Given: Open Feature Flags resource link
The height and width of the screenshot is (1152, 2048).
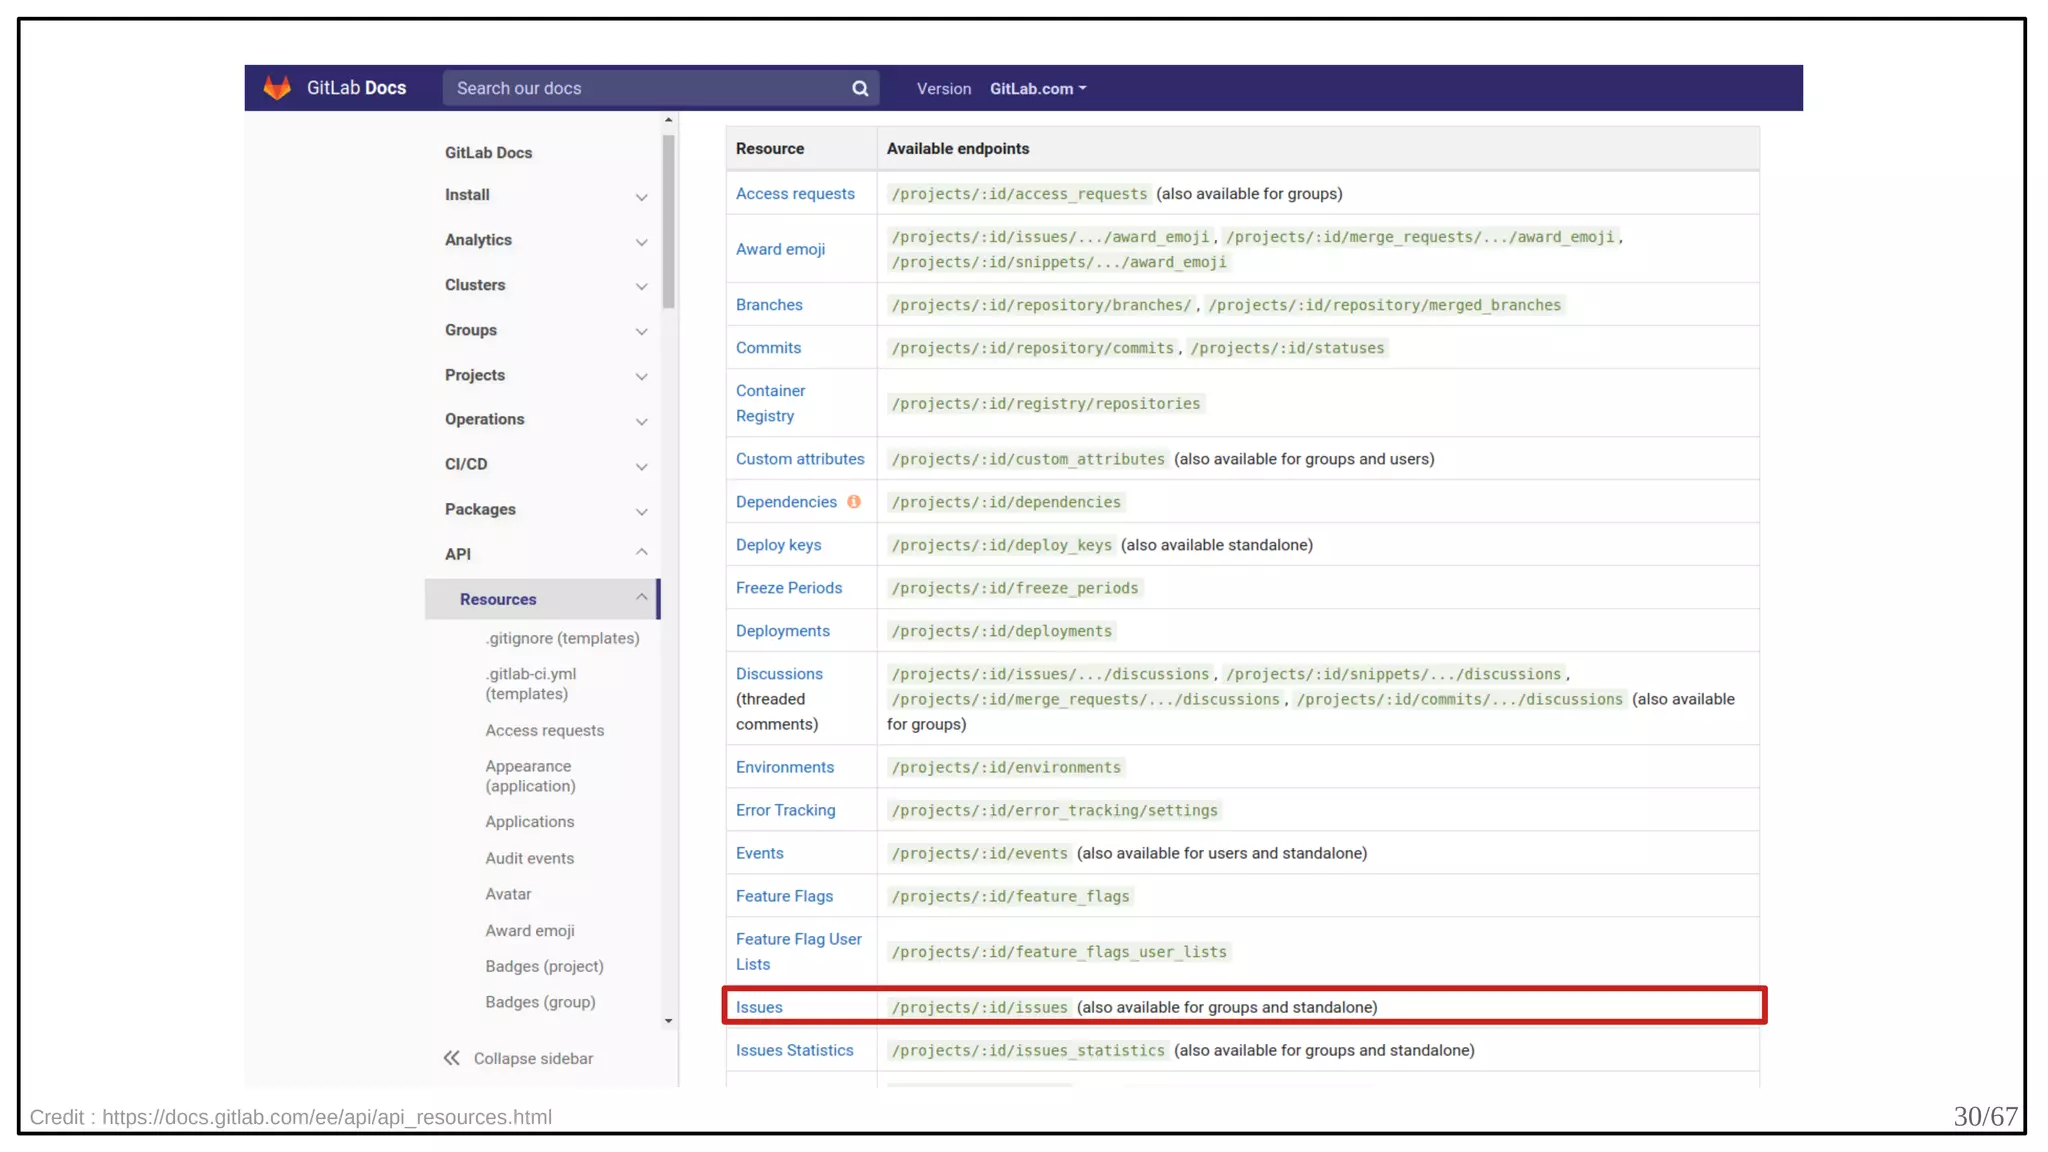Looking at the screenshot, I should pyautogui.click(x=784, y=896).
